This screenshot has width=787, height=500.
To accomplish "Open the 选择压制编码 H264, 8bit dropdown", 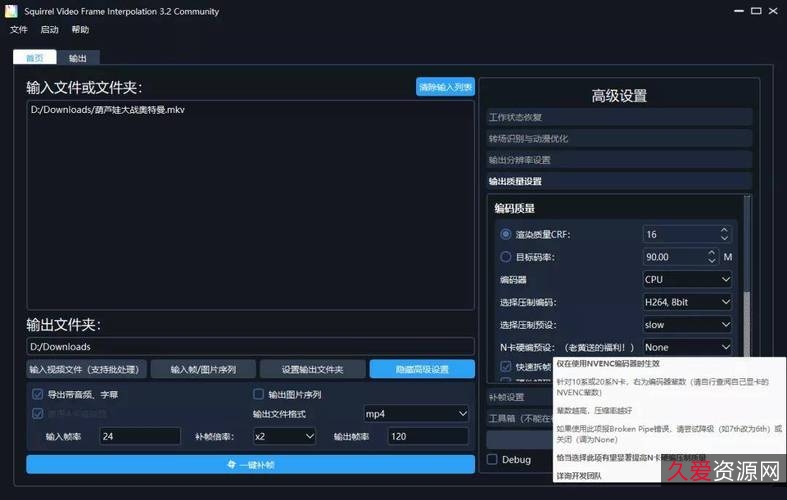I will (687, 302).
